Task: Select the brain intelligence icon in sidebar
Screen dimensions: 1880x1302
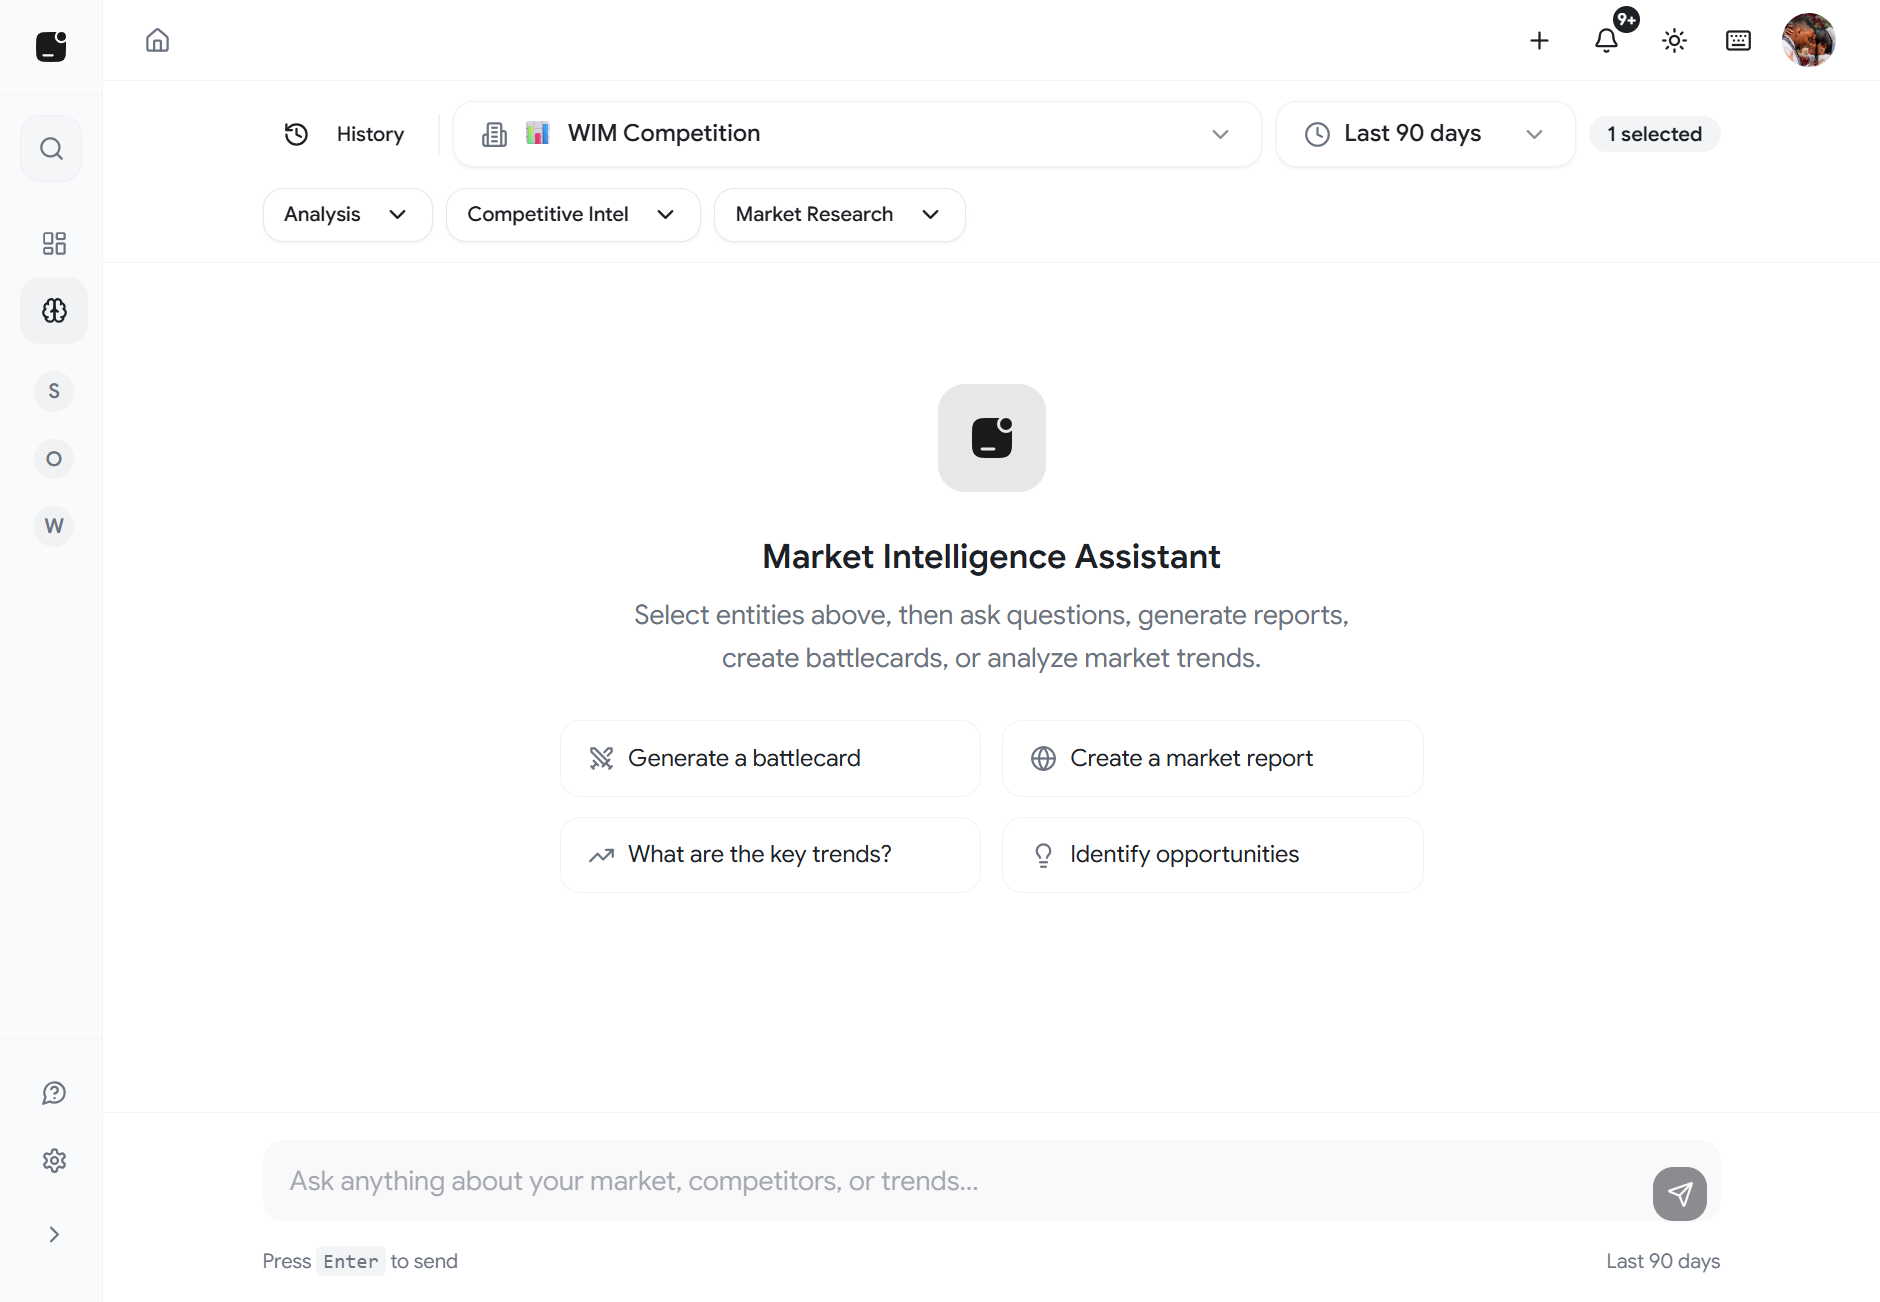Action: (54, 311)
